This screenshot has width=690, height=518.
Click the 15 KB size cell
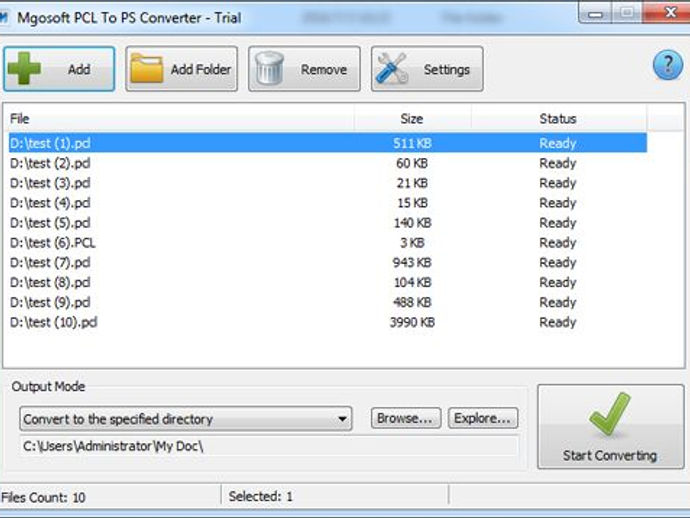pos(412,203)
